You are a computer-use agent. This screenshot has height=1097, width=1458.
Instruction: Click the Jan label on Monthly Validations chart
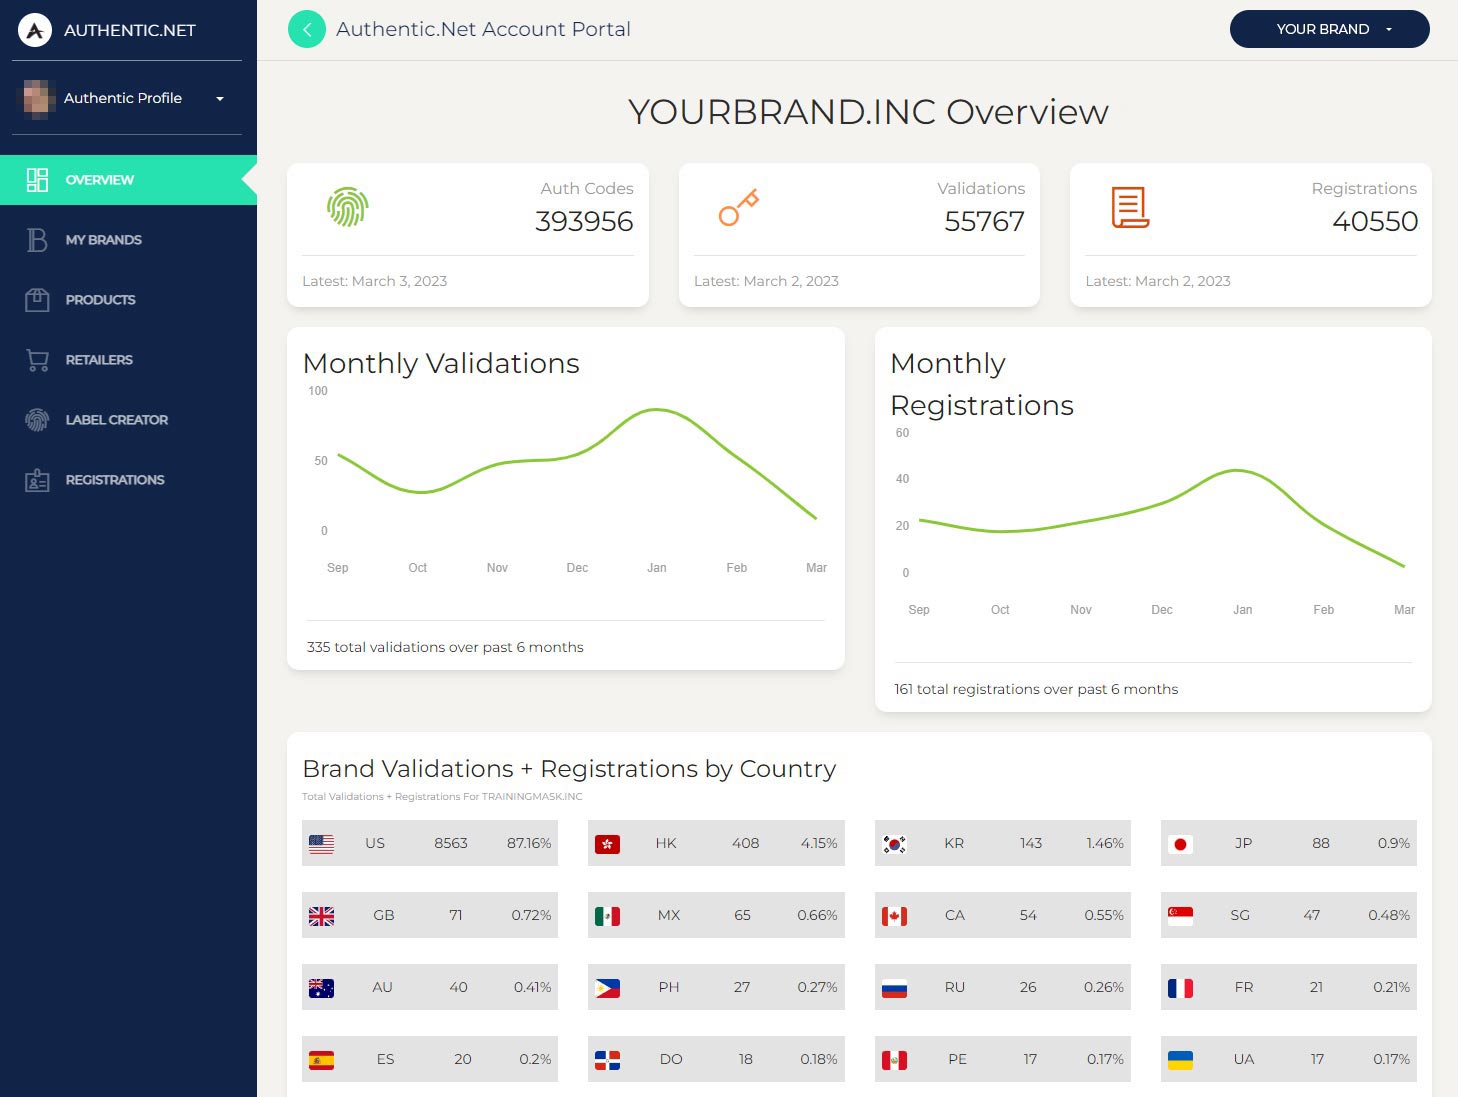[656, 568]
